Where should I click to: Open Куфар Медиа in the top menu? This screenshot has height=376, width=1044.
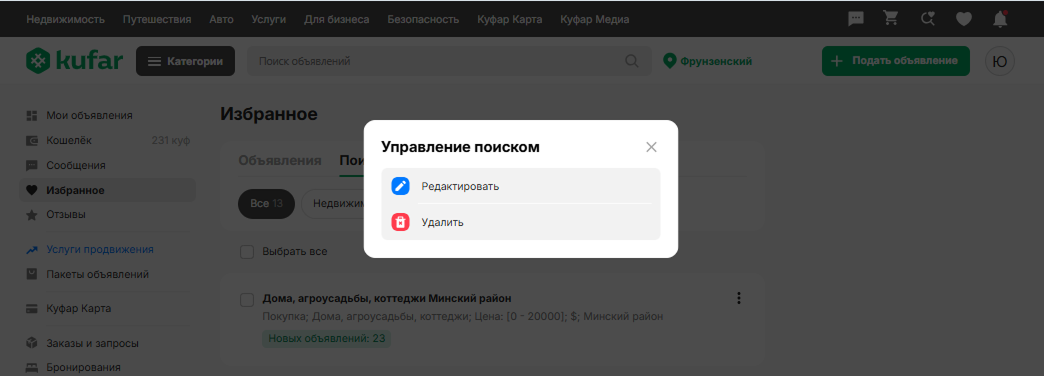click(595, 19)
